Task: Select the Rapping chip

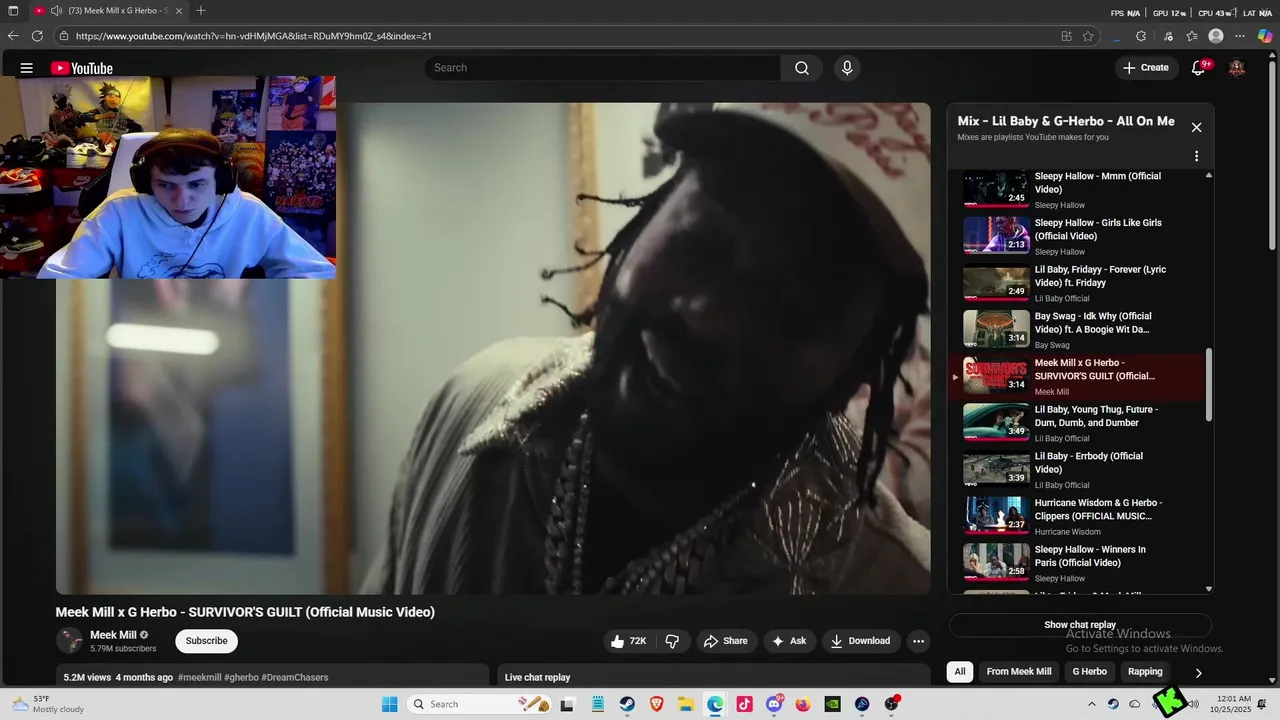Action: tap(1145, 672)
